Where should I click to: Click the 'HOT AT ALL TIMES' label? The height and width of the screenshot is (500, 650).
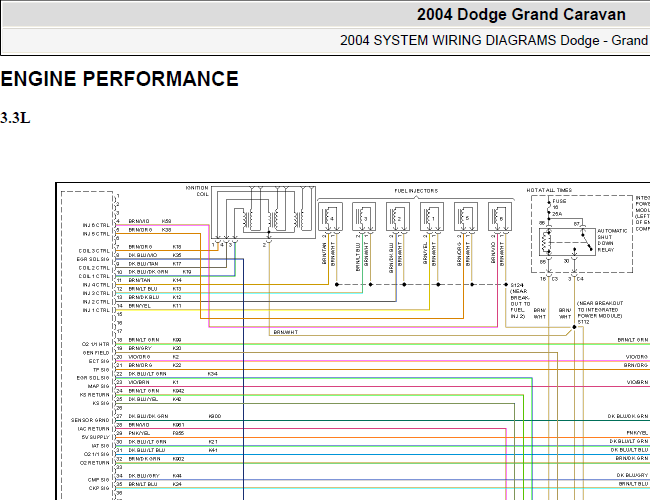tap(549, 190)
